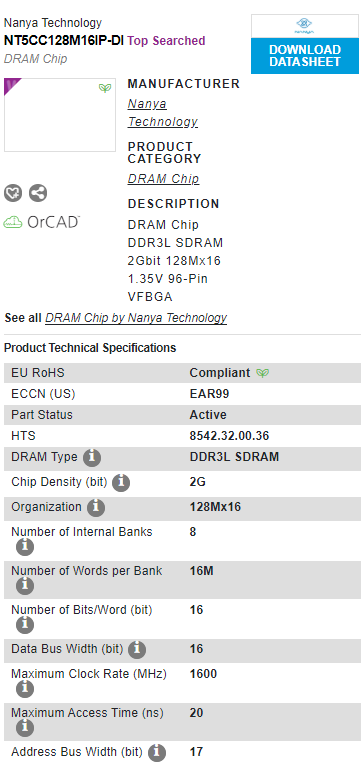Click info icon under Number of Internal Banks
This screenshot has width=362, height=767.
tap(25, 546)
